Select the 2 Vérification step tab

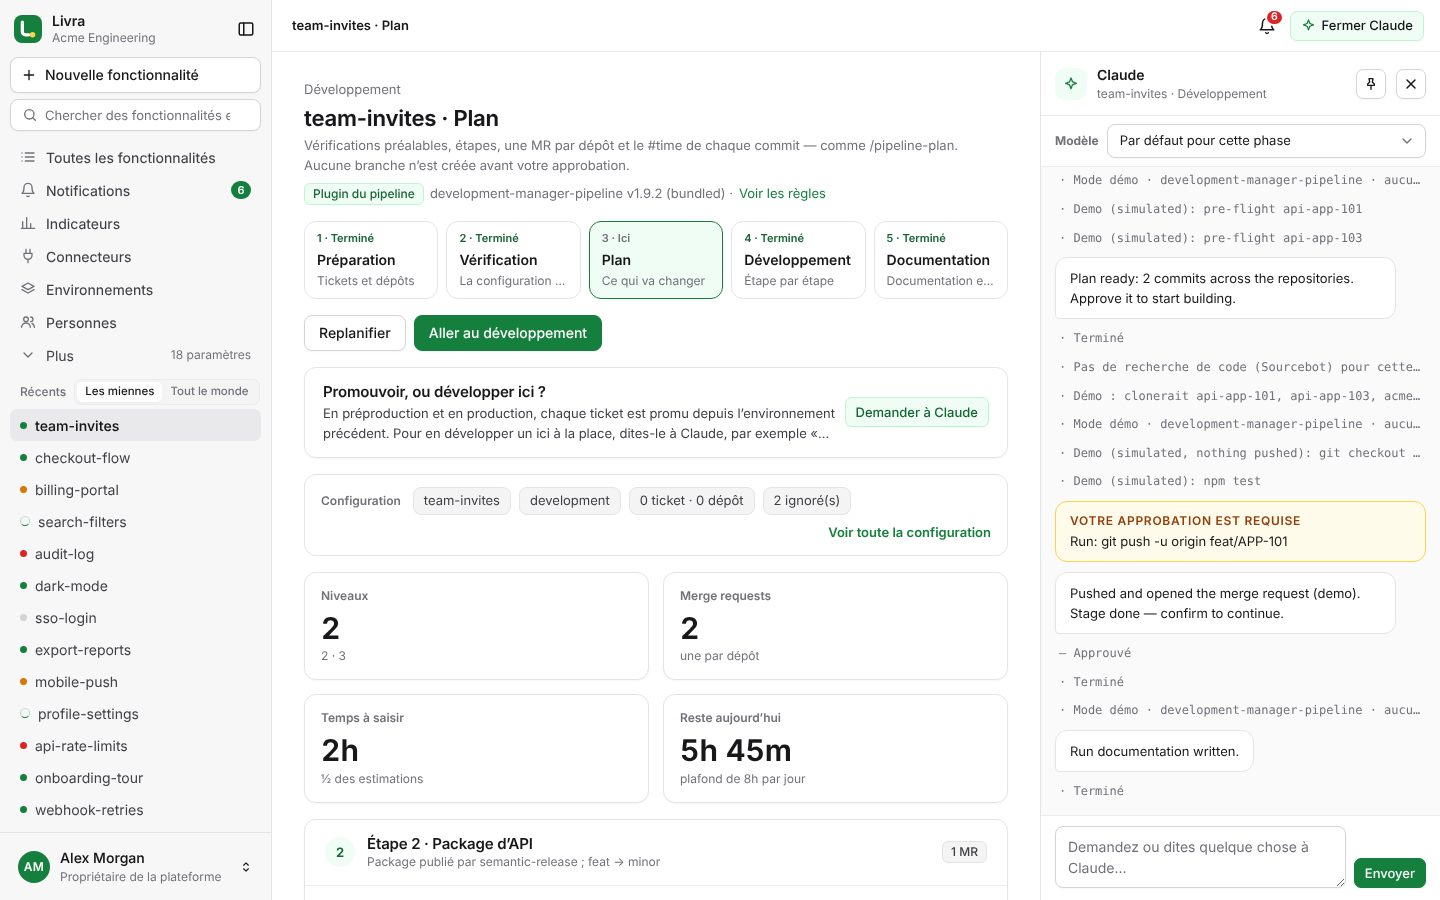coord(512,260)
